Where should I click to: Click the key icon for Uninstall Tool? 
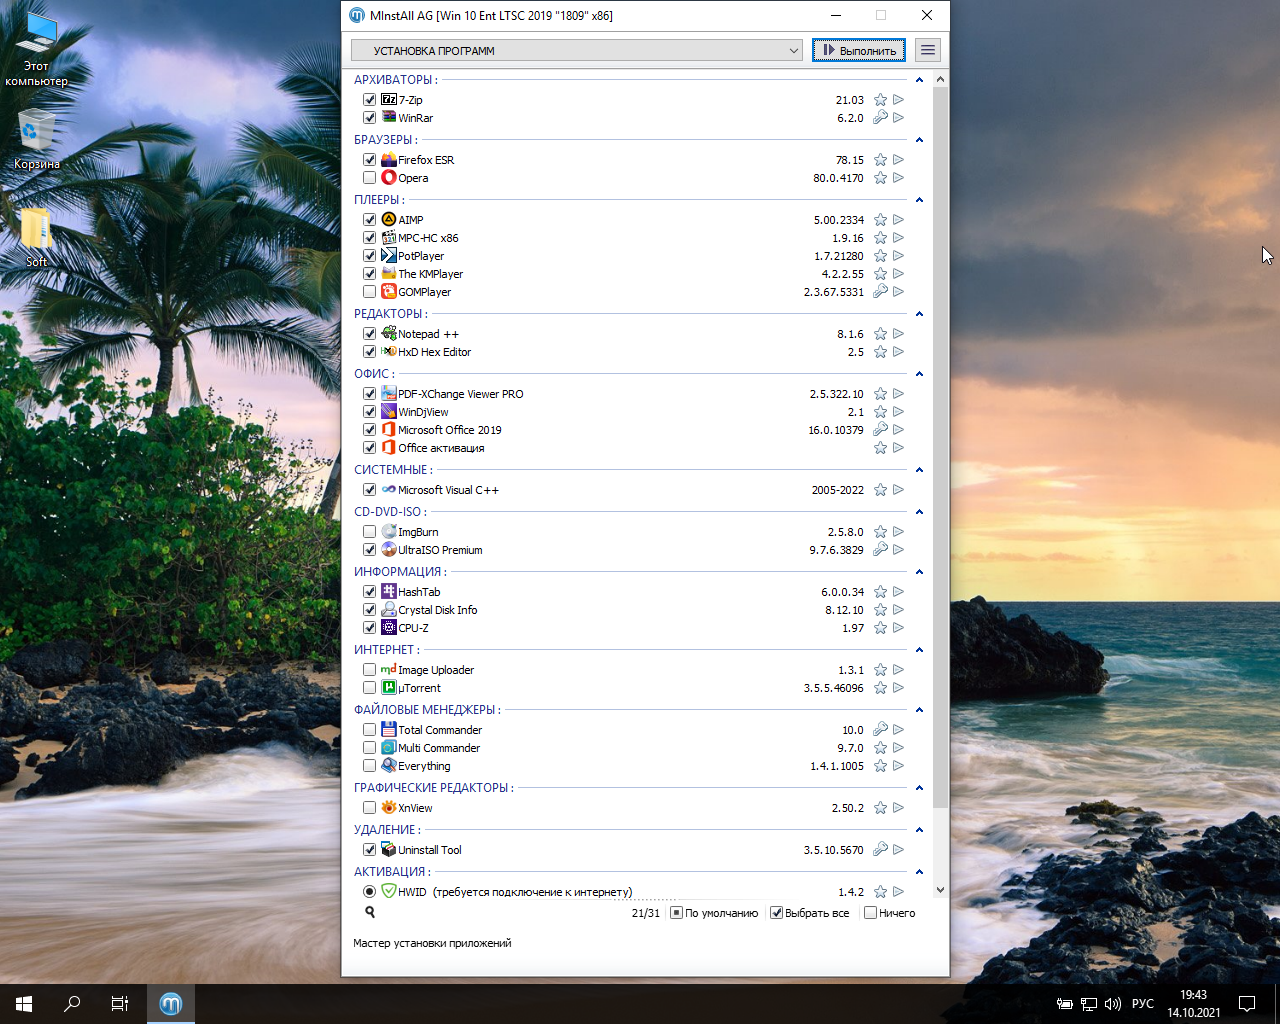click(x=880, y=850)
